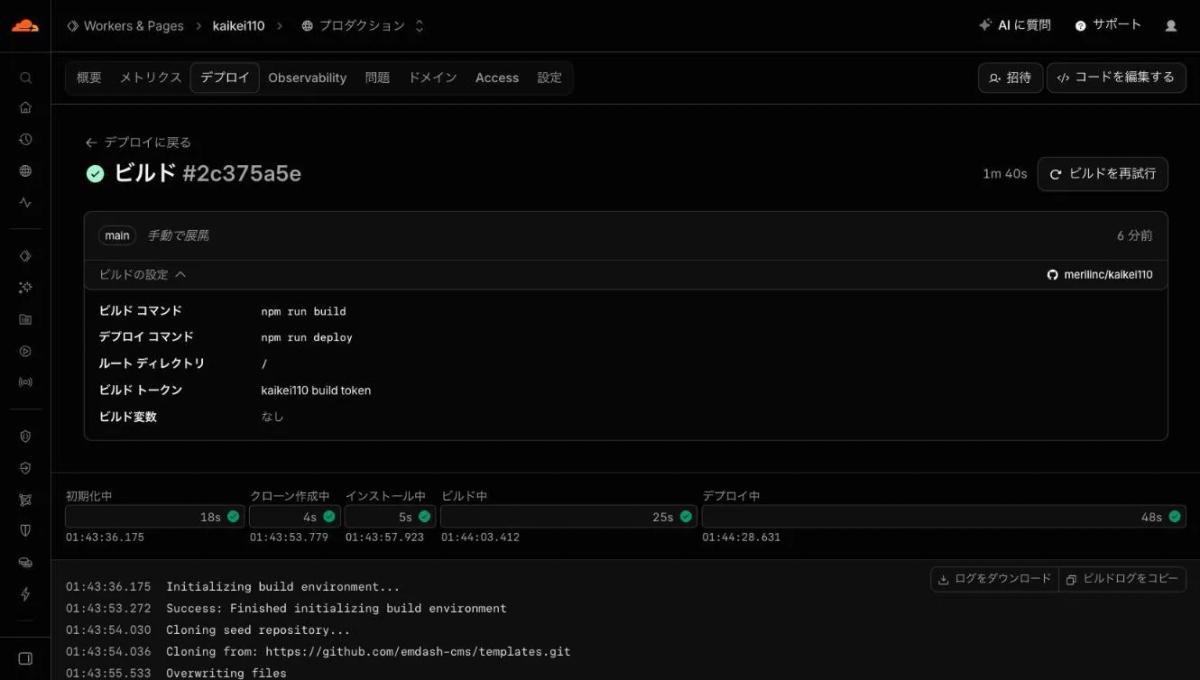The width and height of the screenshot is (1200, 680).
Task: Open the 問題 tab
Action: click(x=377, y=78)
